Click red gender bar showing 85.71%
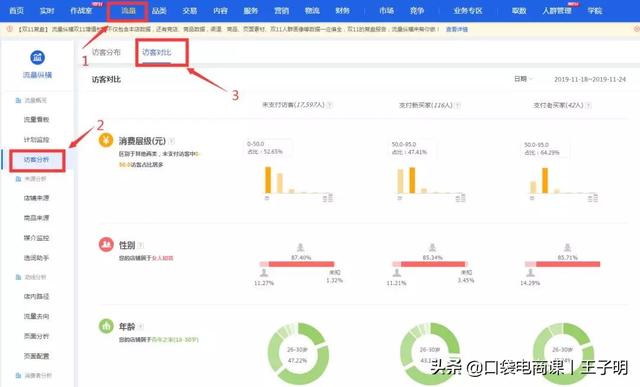 point(568,264)
